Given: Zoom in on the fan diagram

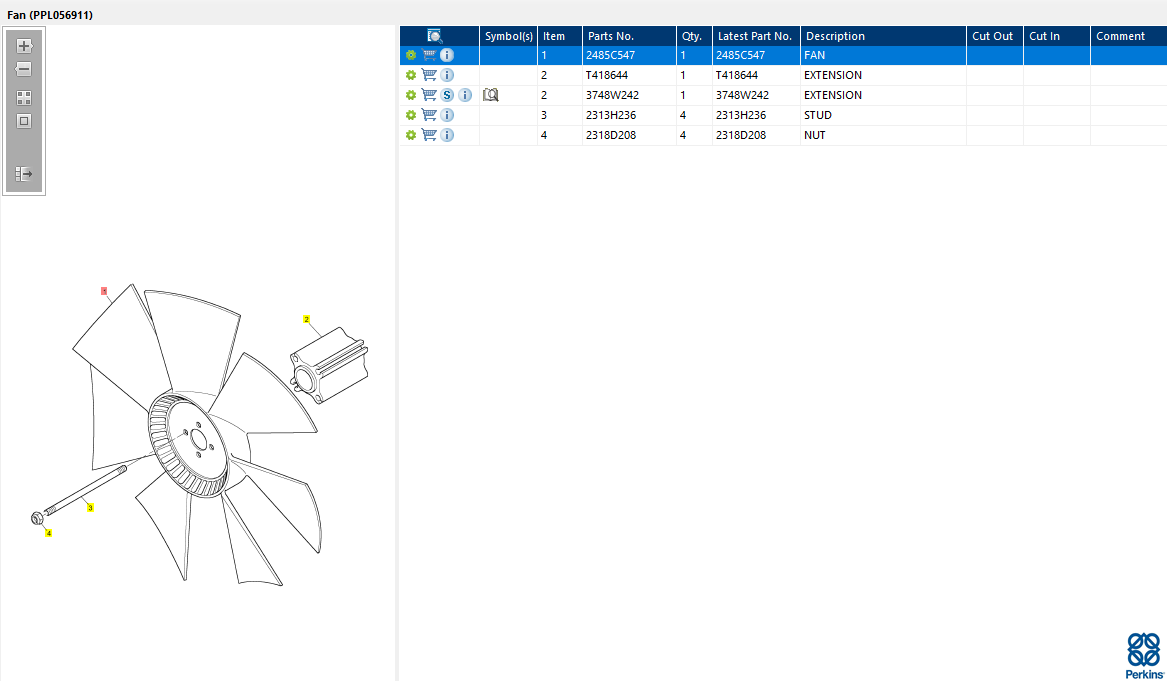Looking at the screenshot, I should click(x=24, y=46).
